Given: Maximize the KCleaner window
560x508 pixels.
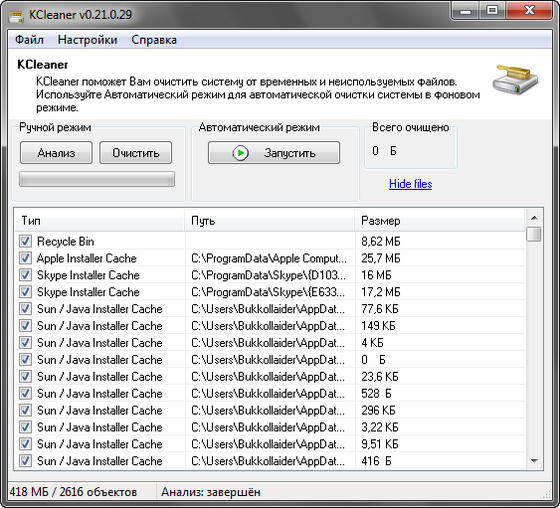Looking at the screenshot, I should tap(492, 11).
